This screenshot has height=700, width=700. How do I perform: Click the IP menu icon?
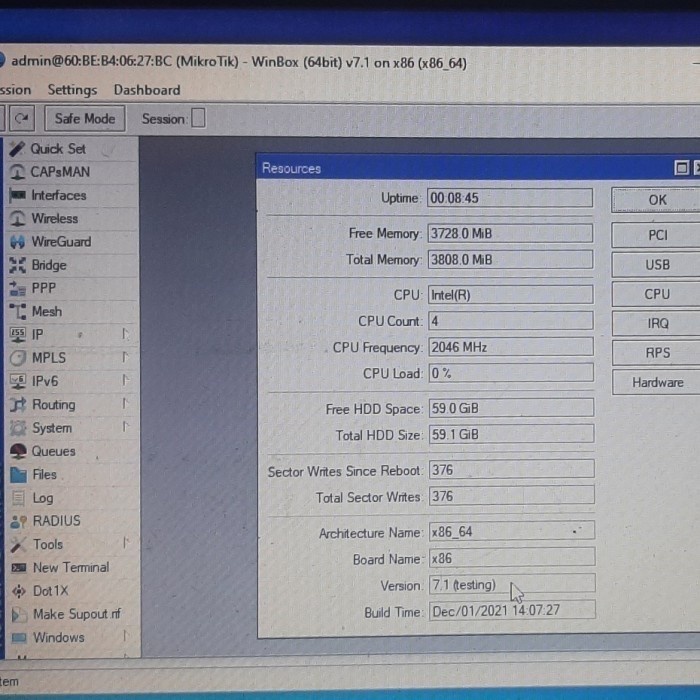(18, 335)
